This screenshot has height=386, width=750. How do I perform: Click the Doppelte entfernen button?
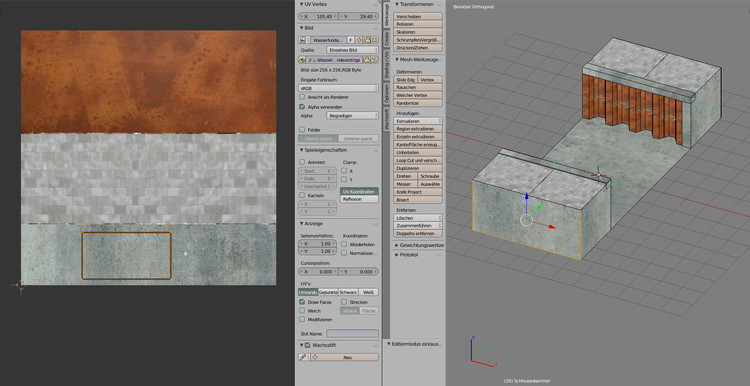pyautogui.click(x=418, y=233)
